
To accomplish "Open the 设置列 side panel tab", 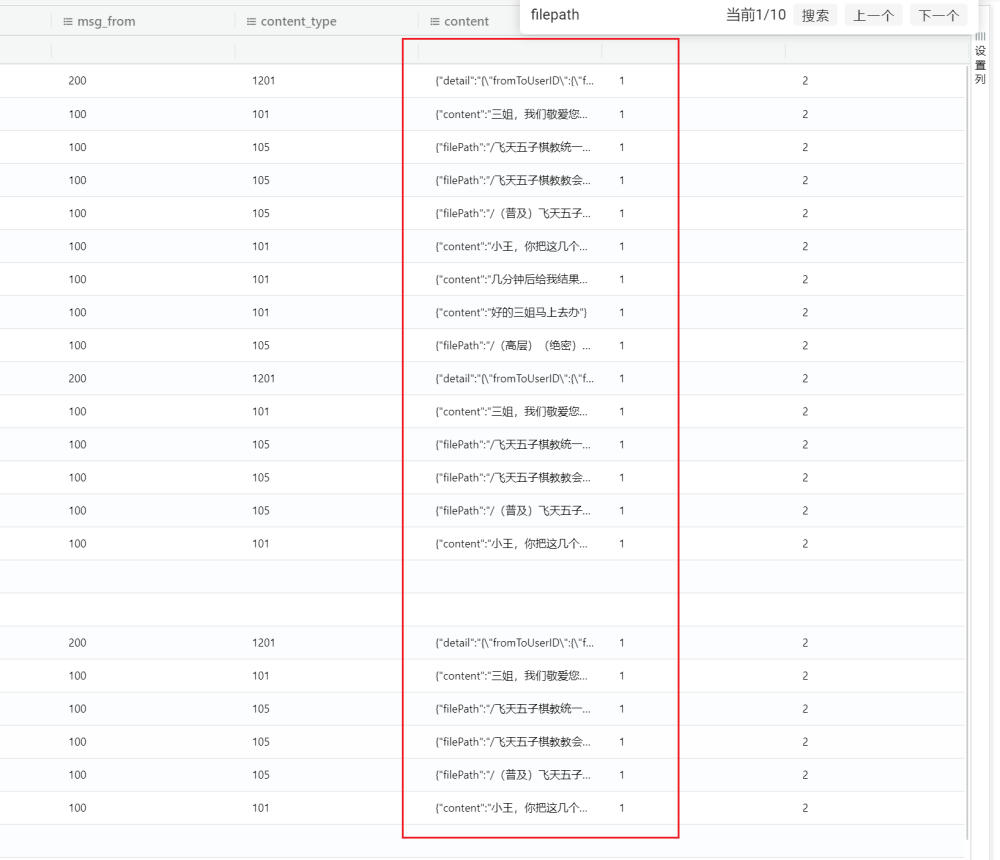I will pos(980,64).
